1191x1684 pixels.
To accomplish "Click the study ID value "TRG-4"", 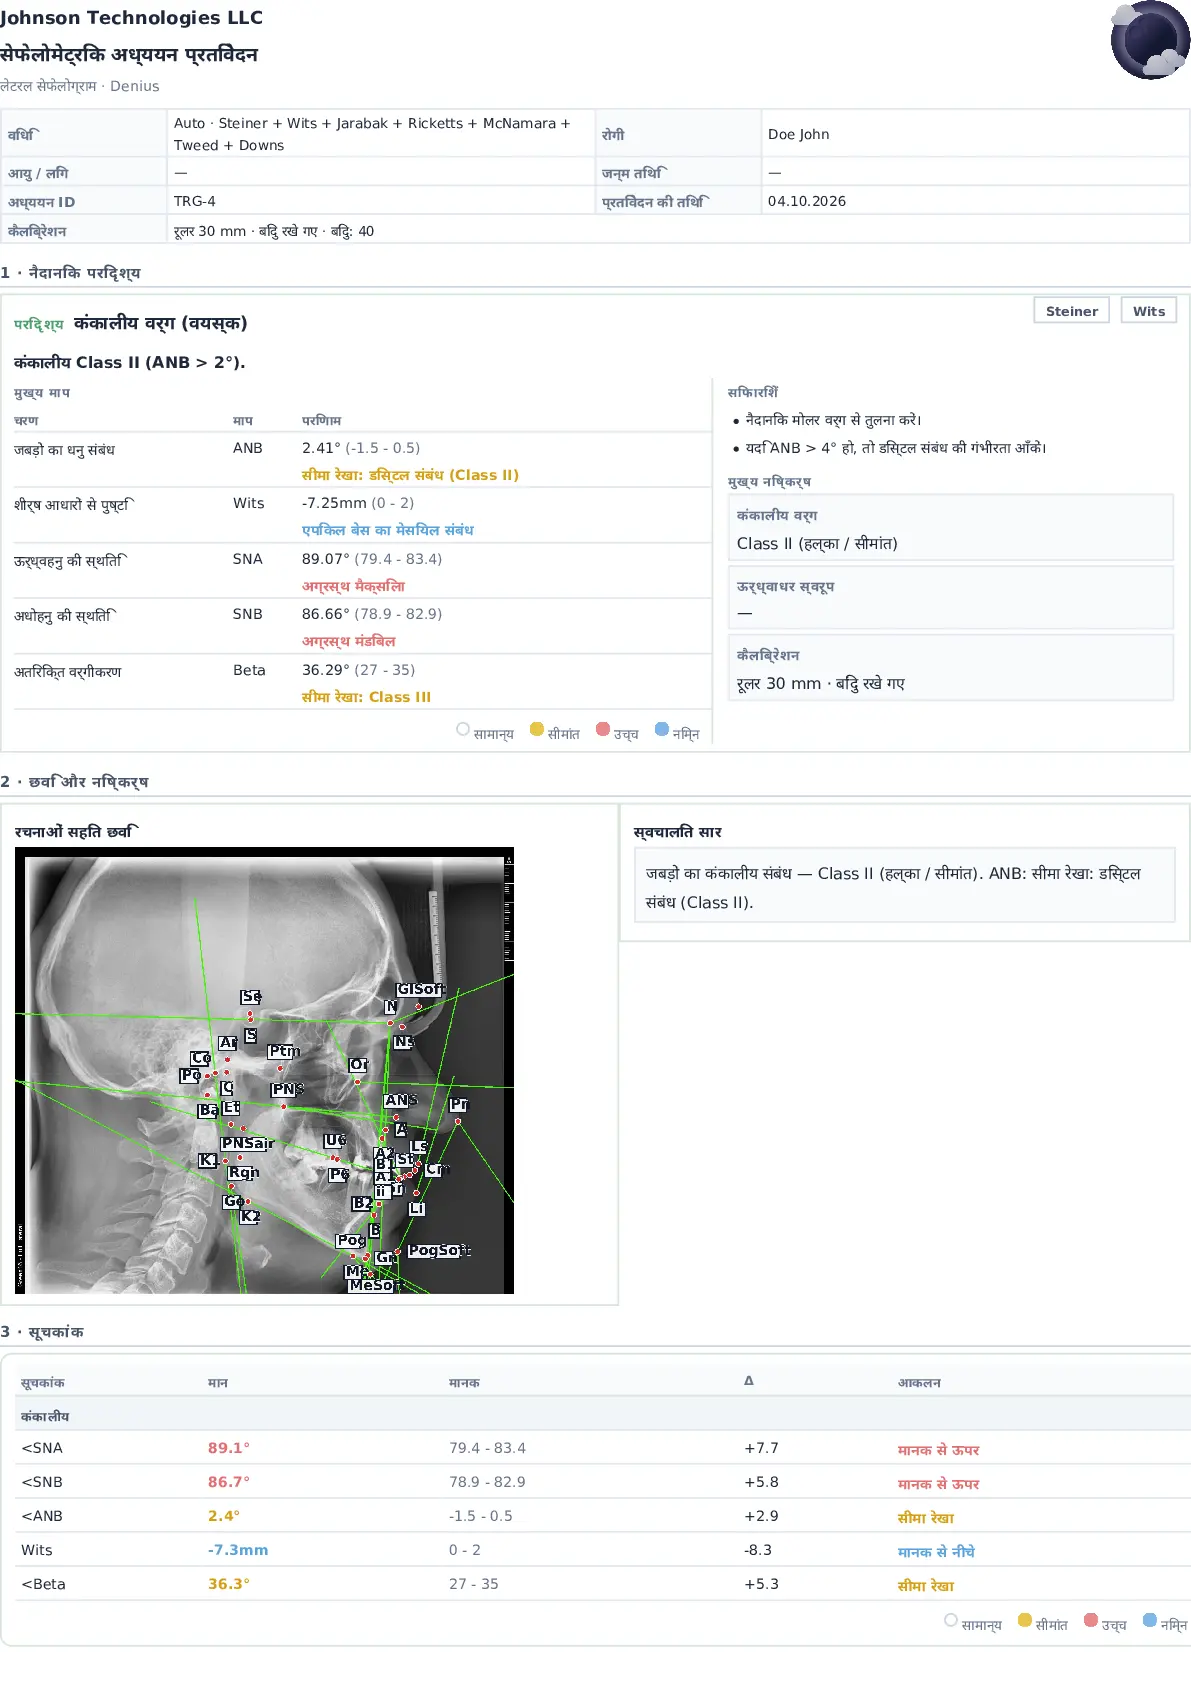I will 195,201.
